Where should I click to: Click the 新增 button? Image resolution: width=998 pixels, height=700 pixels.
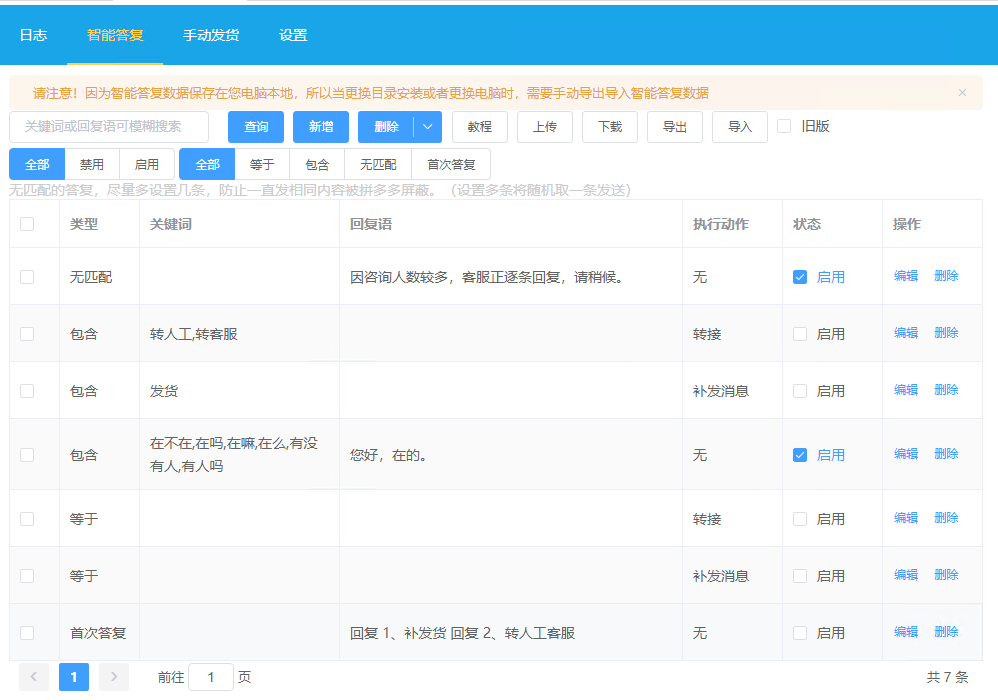pos(321,127)
